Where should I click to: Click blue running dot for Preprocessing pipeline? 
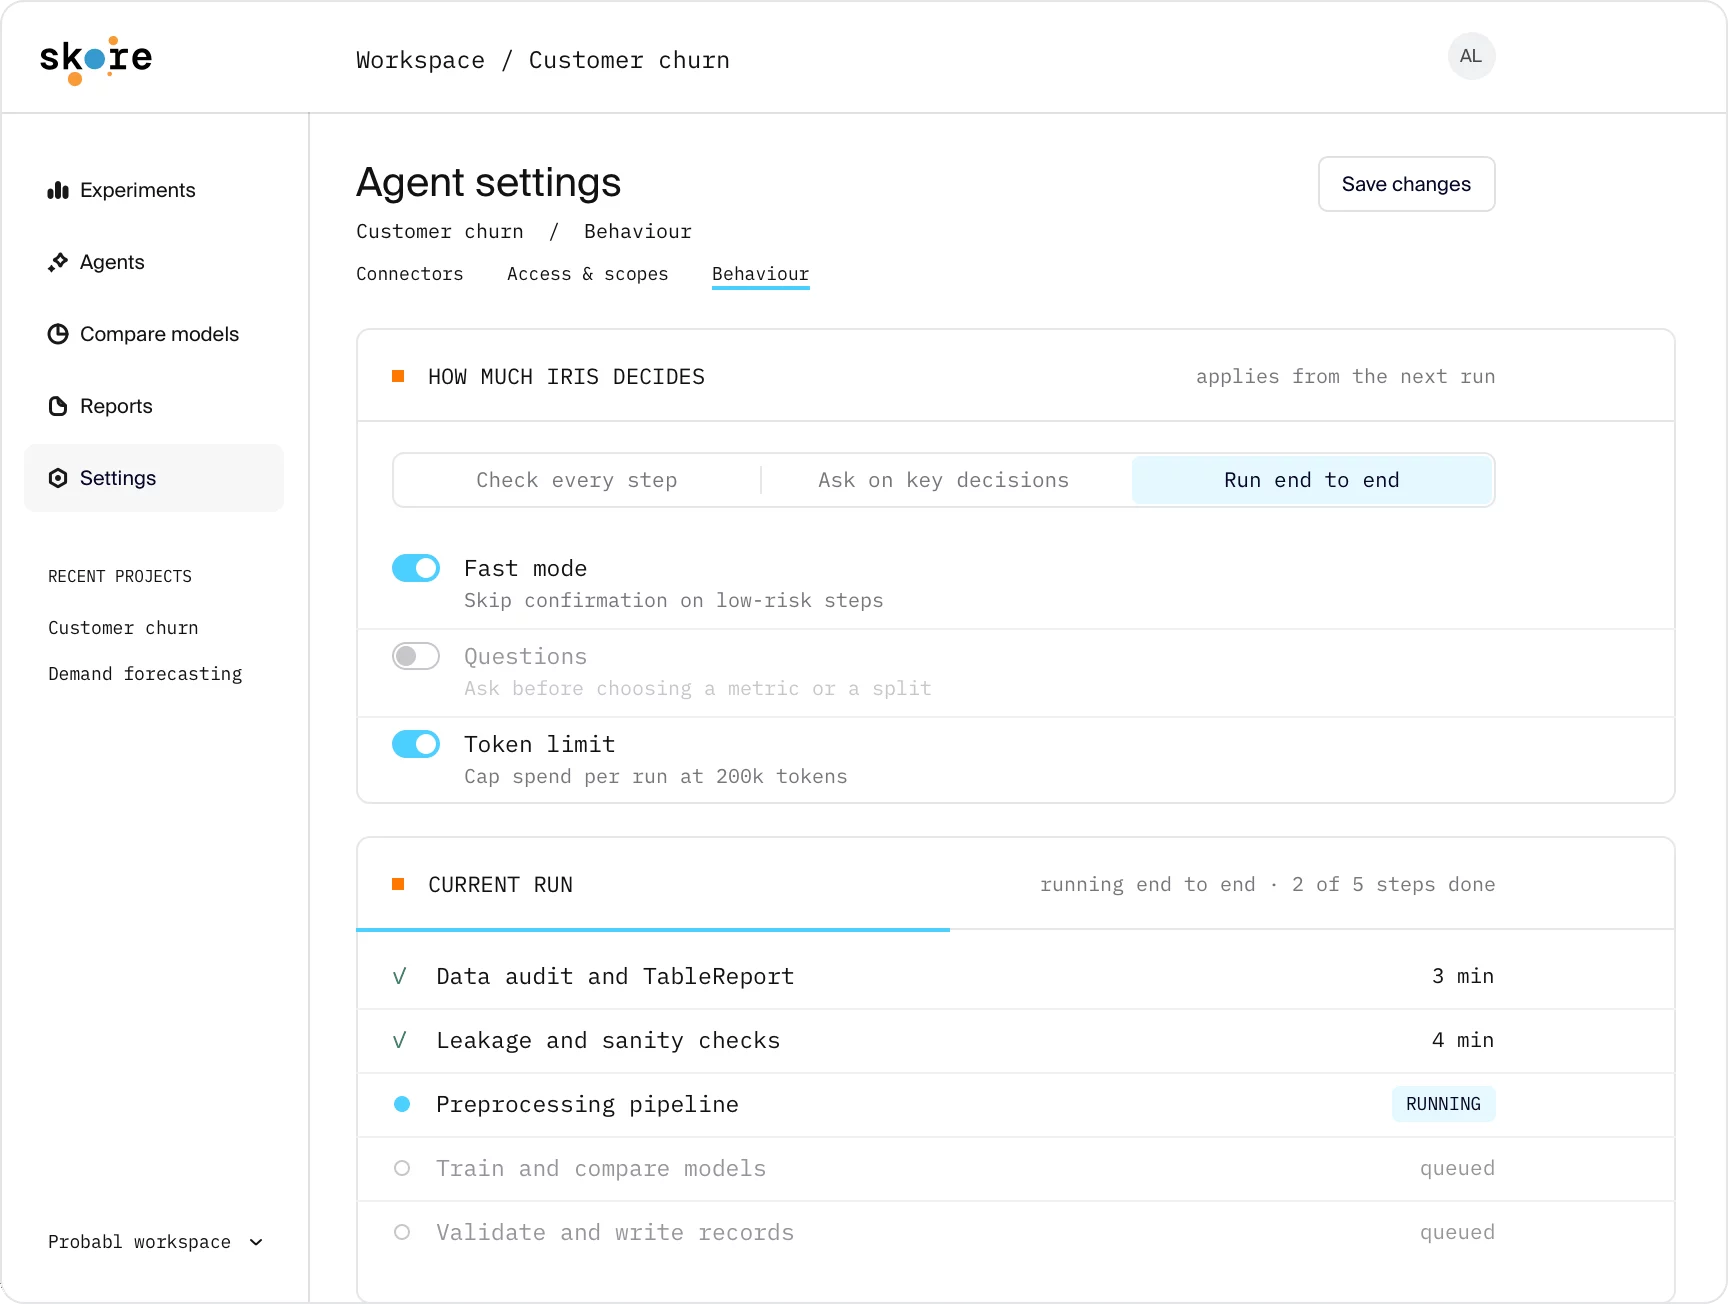click(x=402, y=1104)
